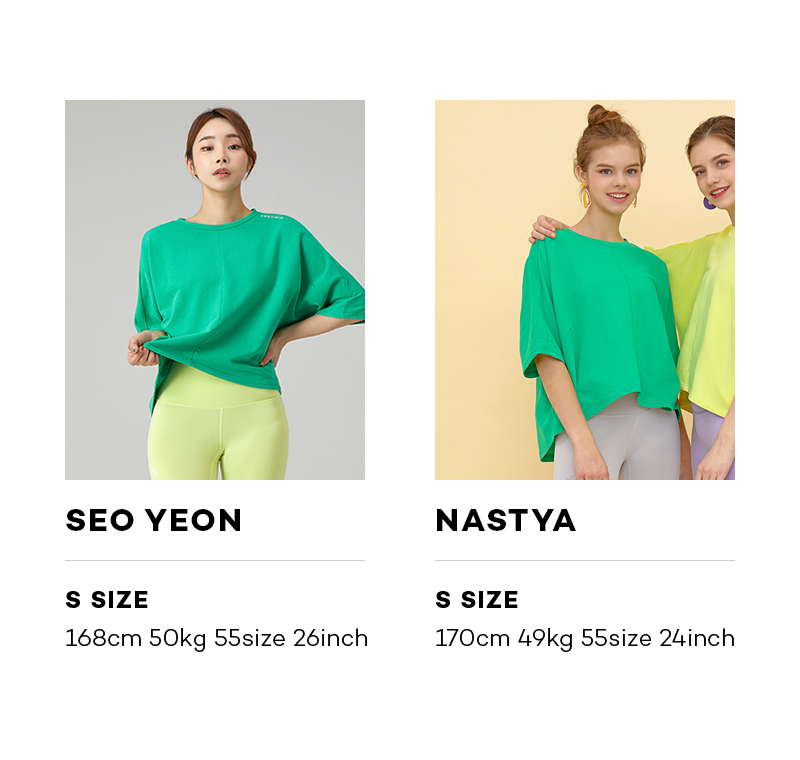Click the small logo on the lime leggings
This screenshot has width=800, height=760.
[x=154, y=472]
